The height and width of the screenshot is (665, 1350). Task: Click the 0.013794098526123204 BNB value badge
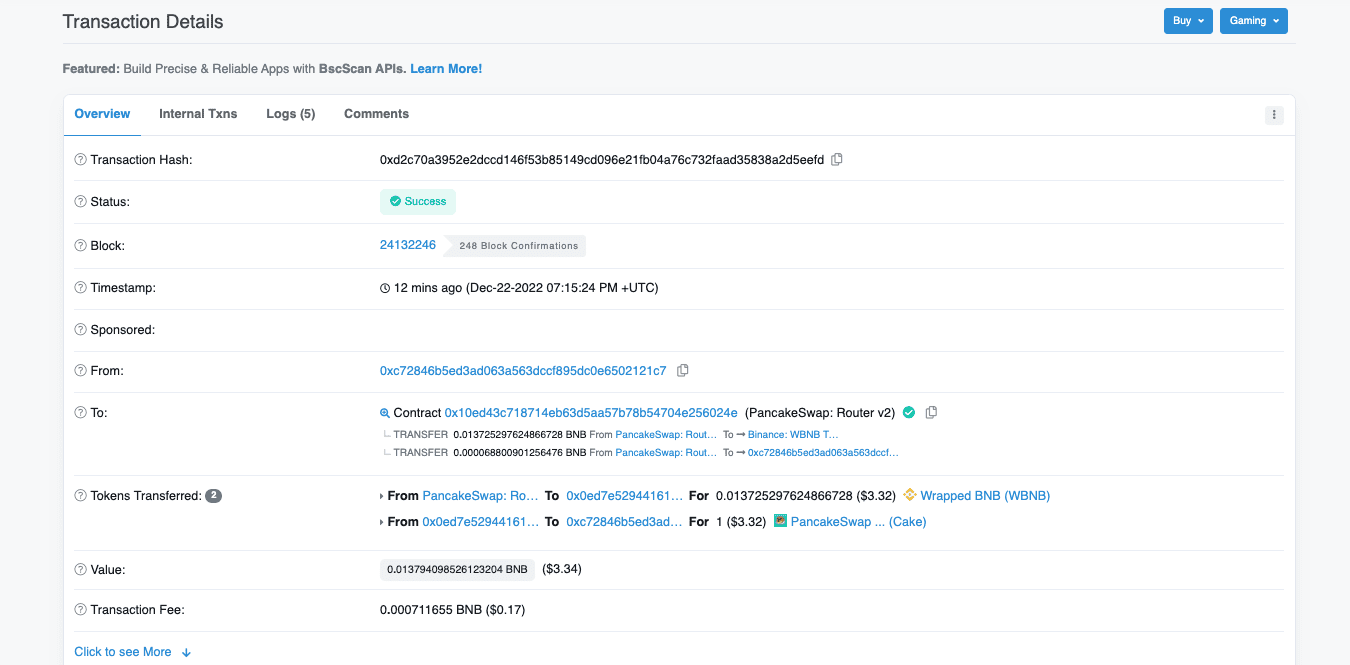[x=456, y=569]
